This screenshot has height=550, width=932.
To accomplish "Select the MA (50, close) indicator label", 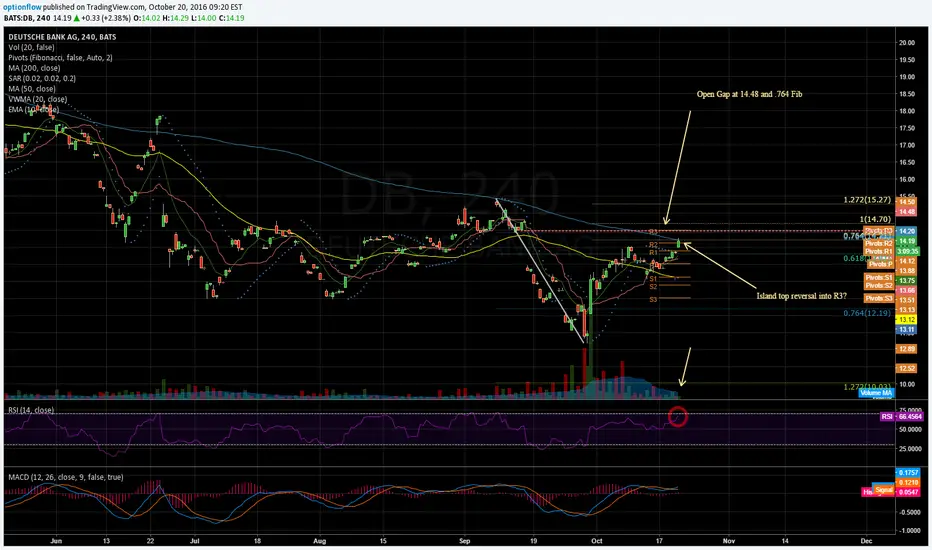I will [32, 89].
